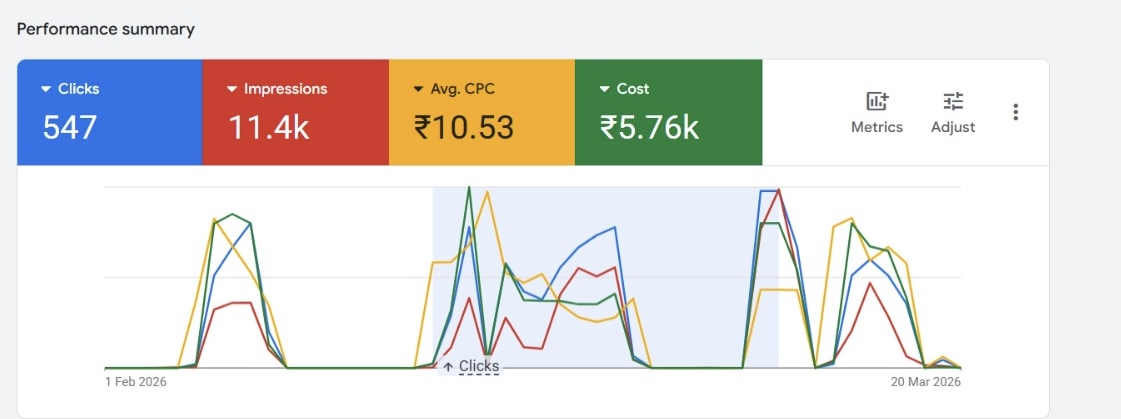
Task: Click the up arrow beside chart Clicks label
Action: (448, 367)
